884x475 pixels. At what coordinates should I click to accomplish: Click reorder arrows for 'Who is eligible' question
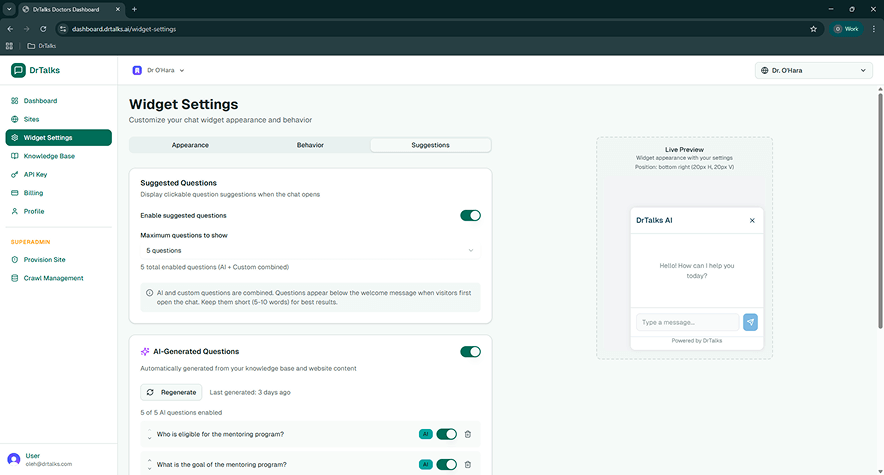[149, 434]
